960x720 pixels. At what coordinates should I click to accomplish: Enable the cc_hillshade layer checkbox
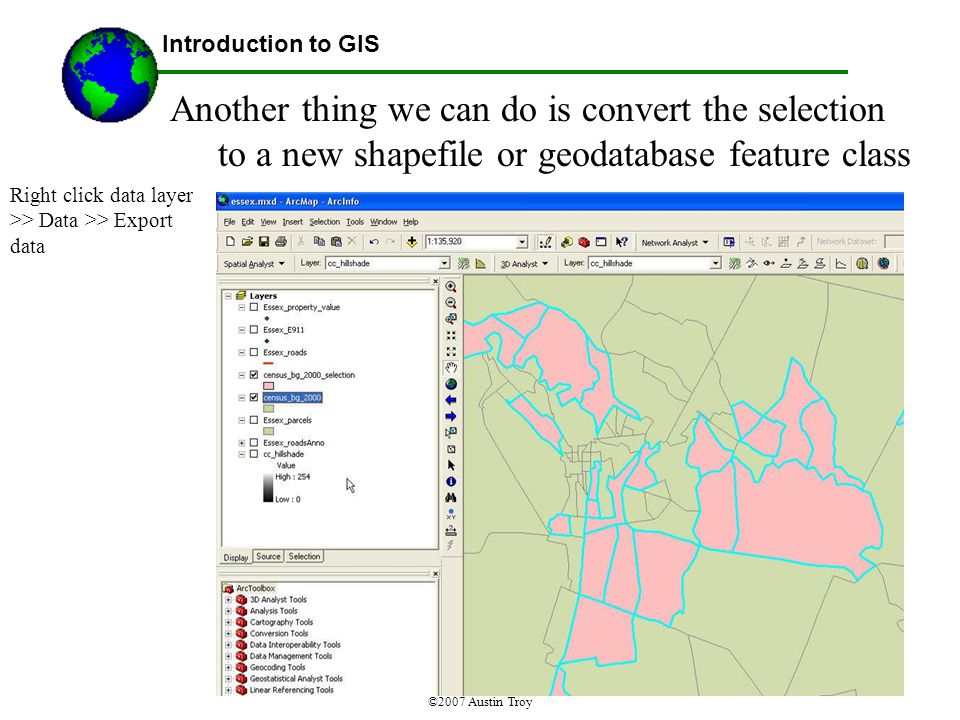pyautogui.click(x=253, y=454)
